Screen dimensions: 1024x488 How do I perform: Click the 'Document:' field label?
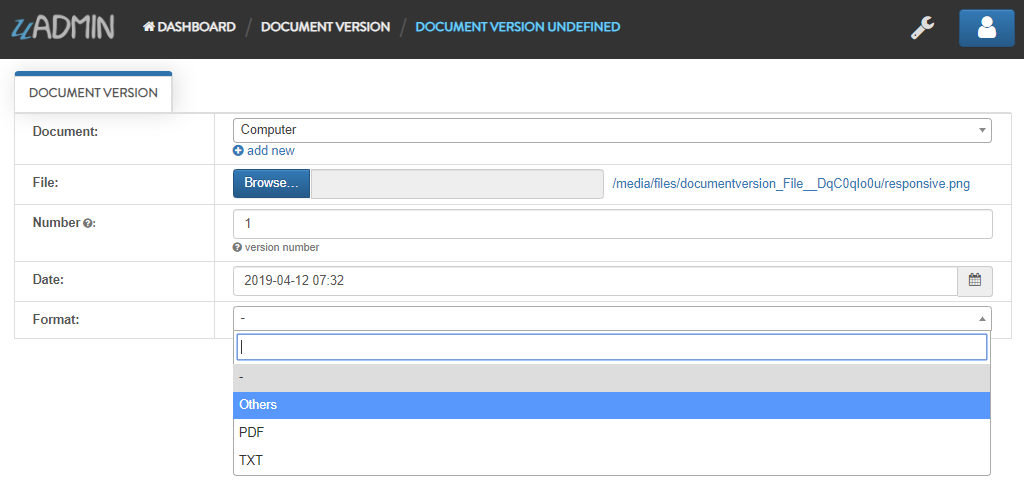click(65, 131)
